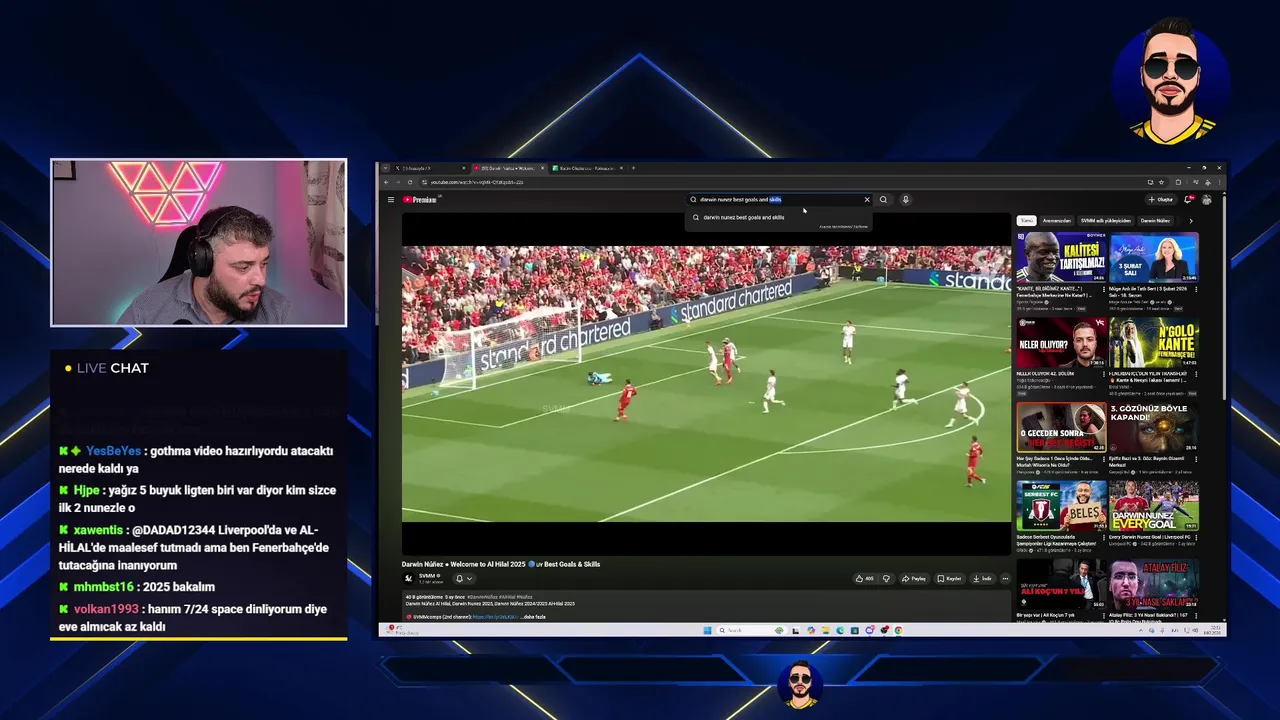Open options for the Kante Kalitesi video
The height and width of the screenshot is (720, 1280).
click(1103, 289)
